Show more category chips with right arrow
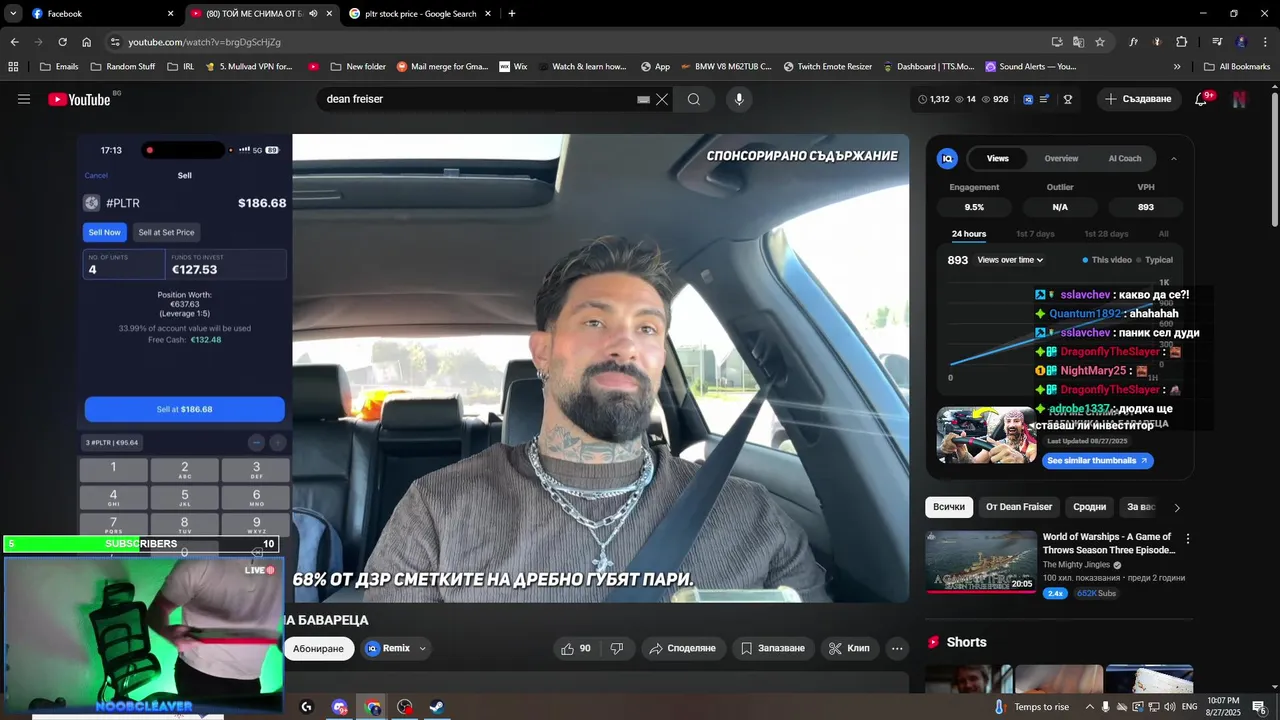The width and height of the screenshot is (1280, 720). (1177, 507)
